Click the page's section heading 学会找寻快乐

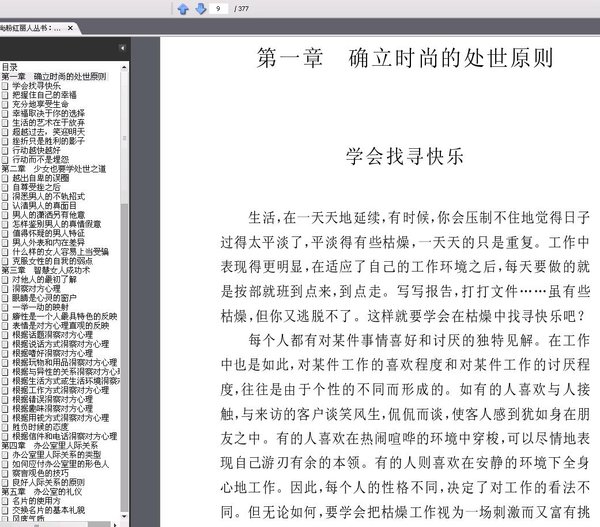click(x=404, y=156)
